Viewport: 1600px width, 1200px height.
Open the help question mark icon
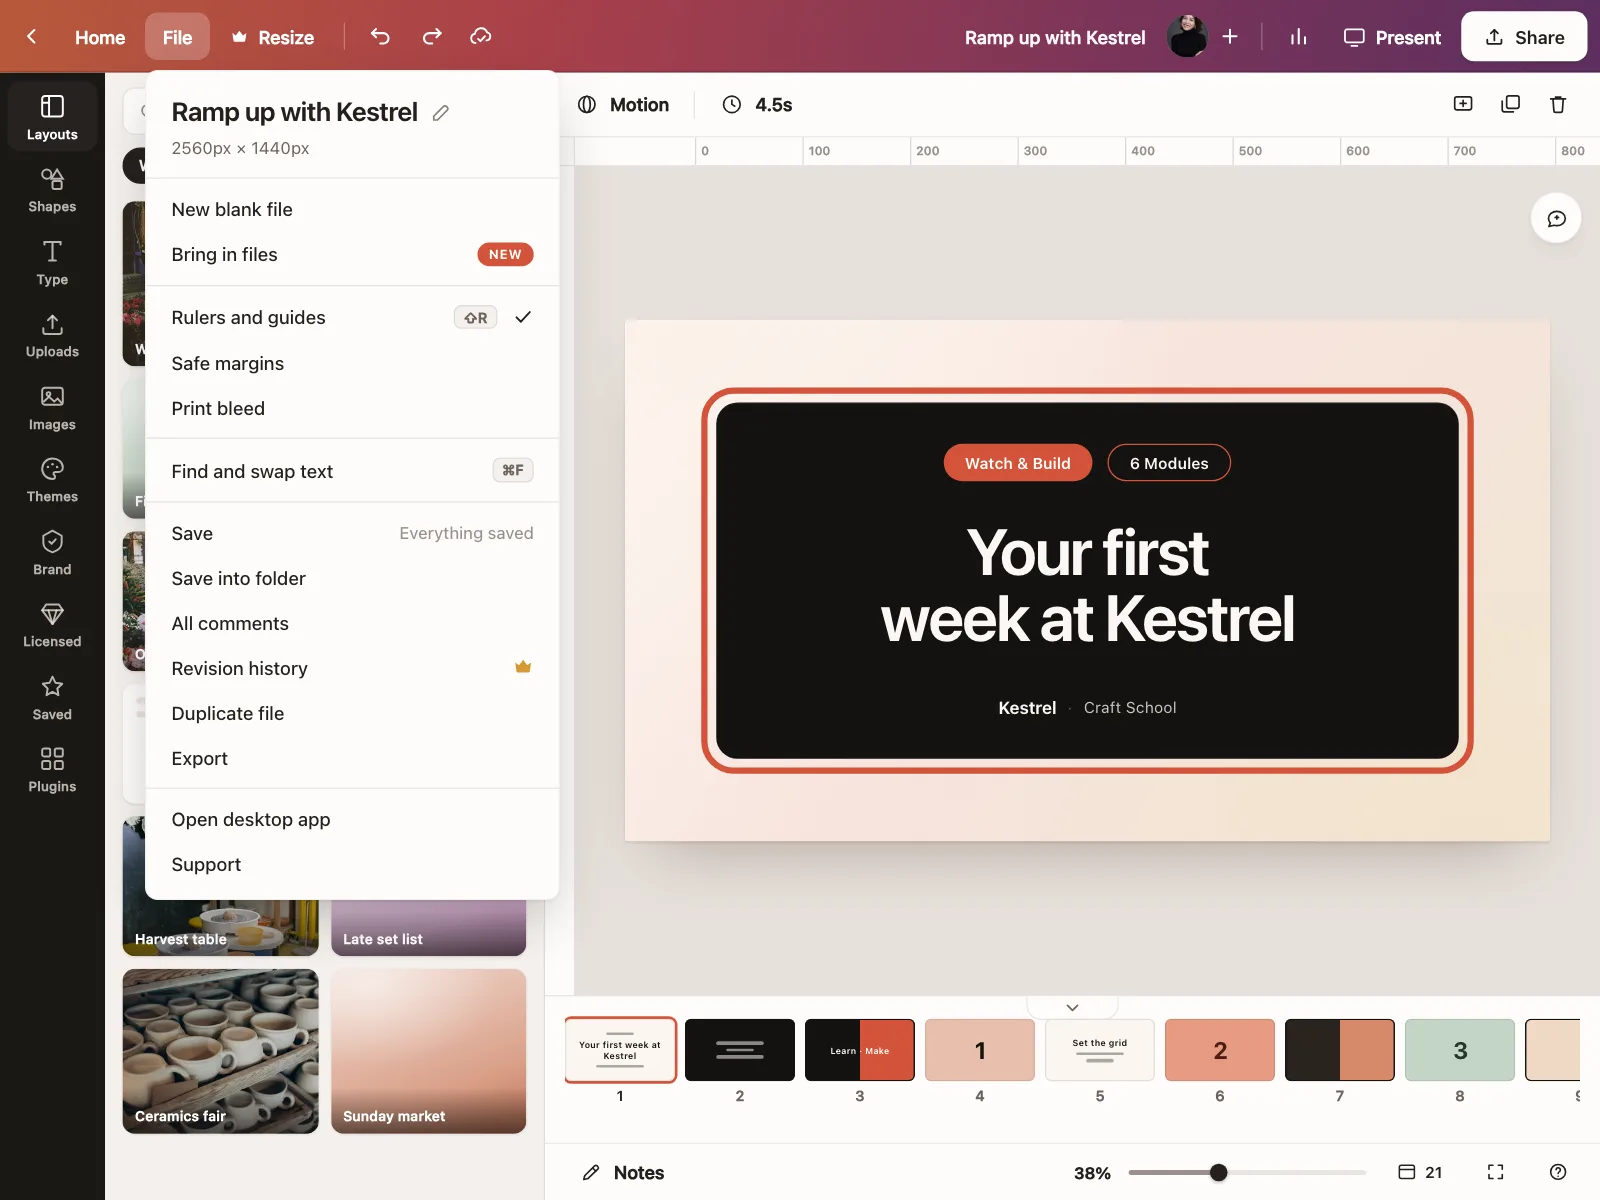pos(1558,1172)
